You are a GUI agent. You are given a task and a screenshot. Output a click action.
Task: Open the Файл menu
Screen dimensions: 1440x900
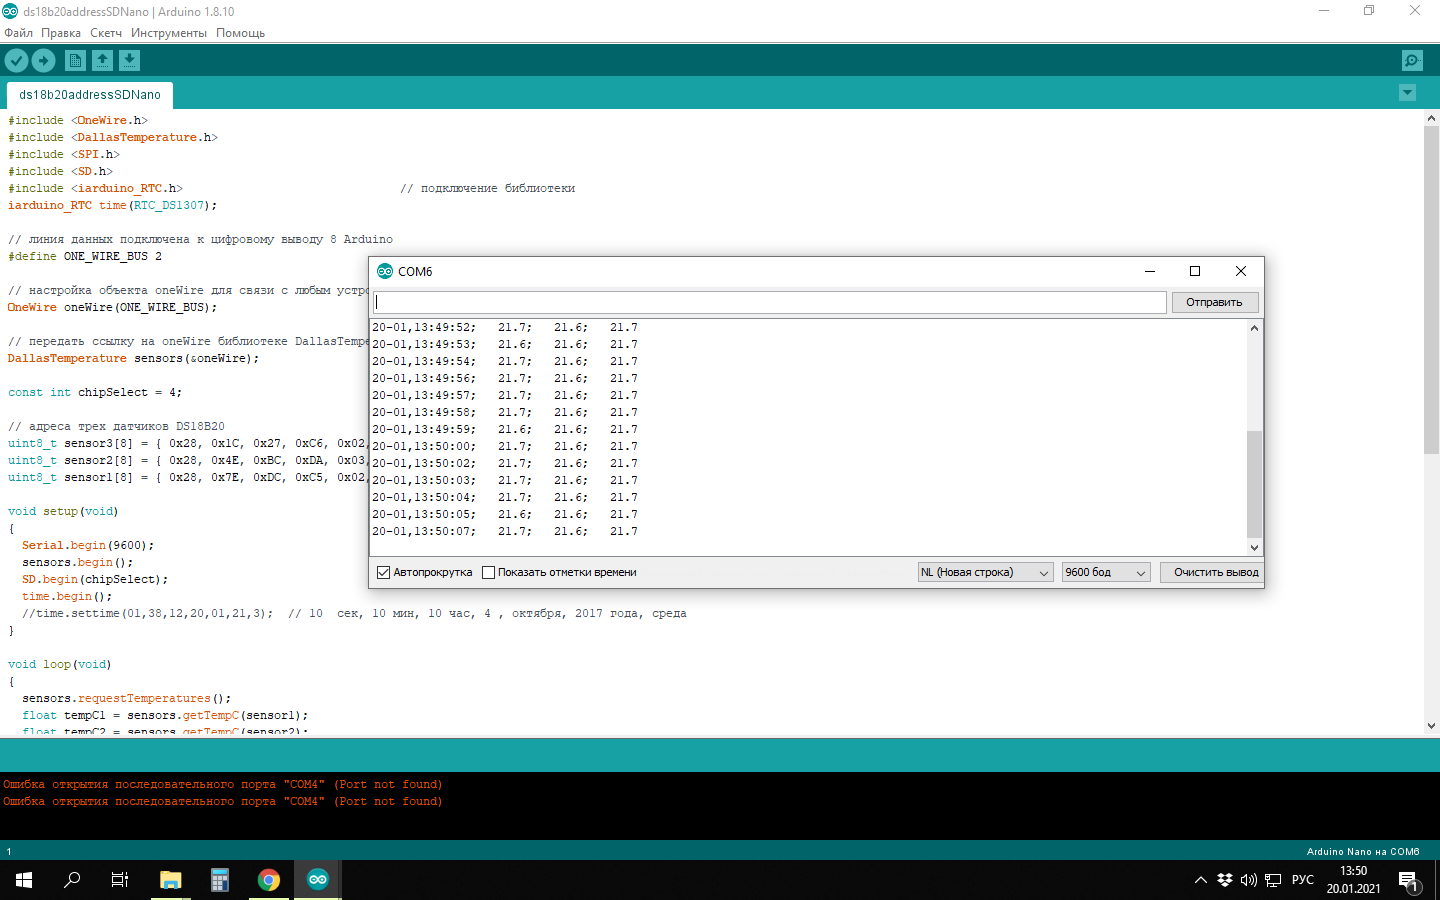click(18, 33)
